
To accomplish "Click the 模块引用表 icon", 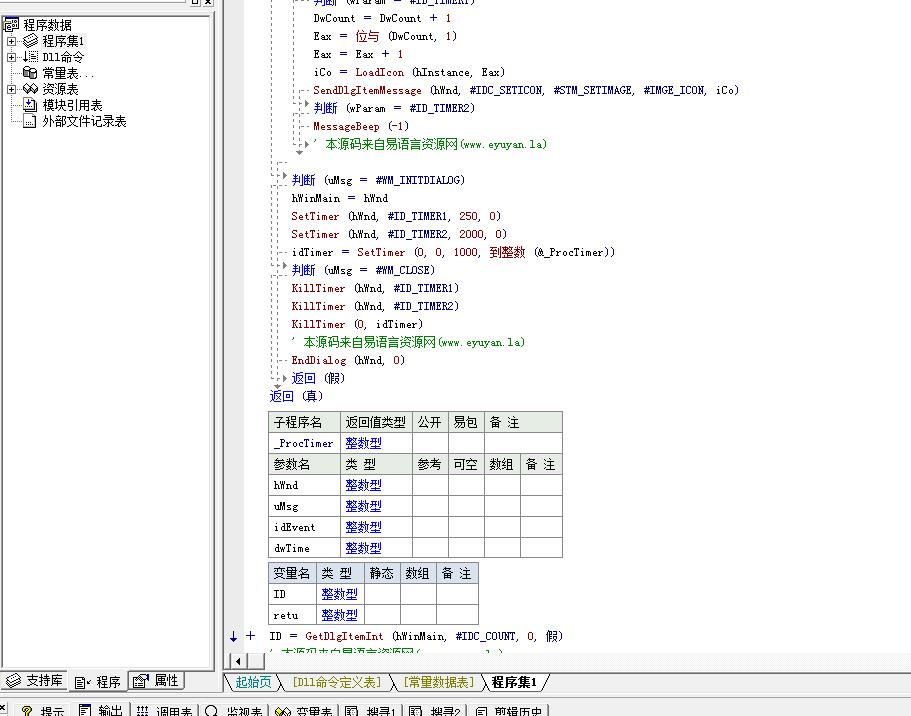I will [30, 105].
